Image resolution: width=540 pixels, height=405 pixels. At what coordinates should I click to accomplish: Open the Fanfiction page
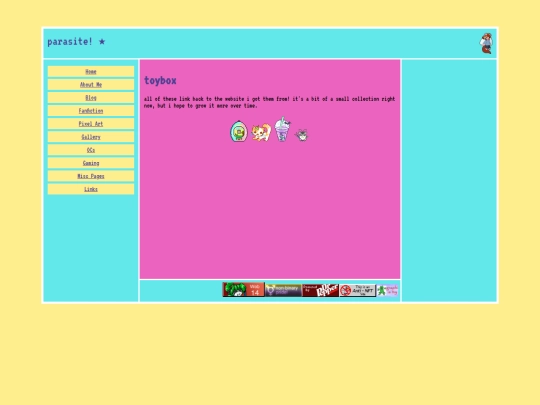(91, 111)
